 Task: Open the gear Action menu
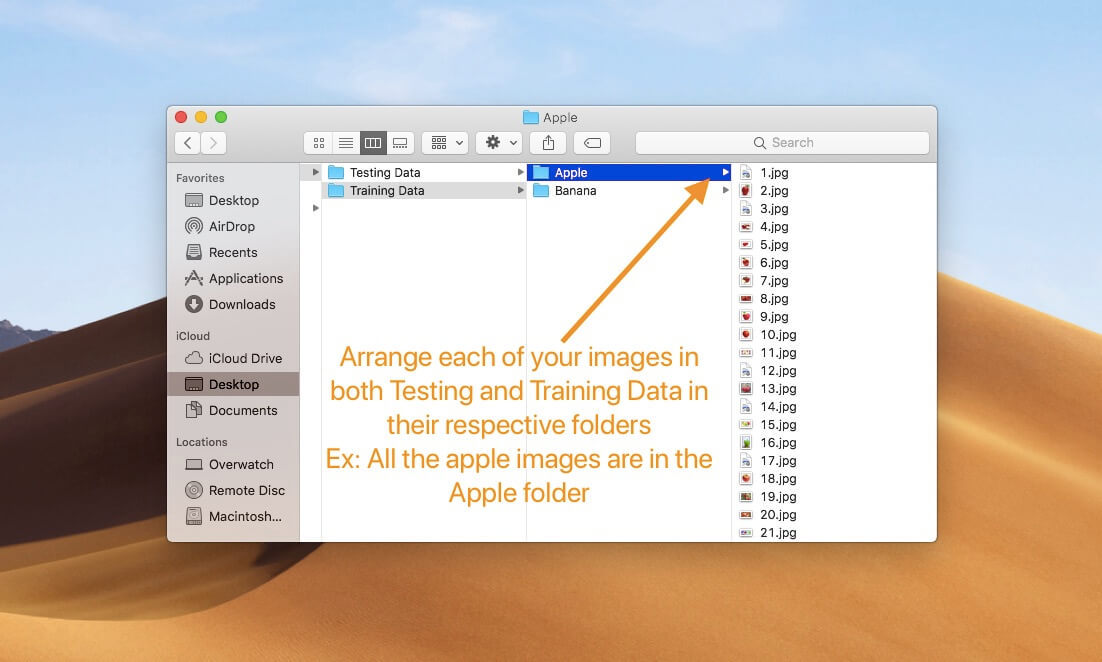coord(498,143)
